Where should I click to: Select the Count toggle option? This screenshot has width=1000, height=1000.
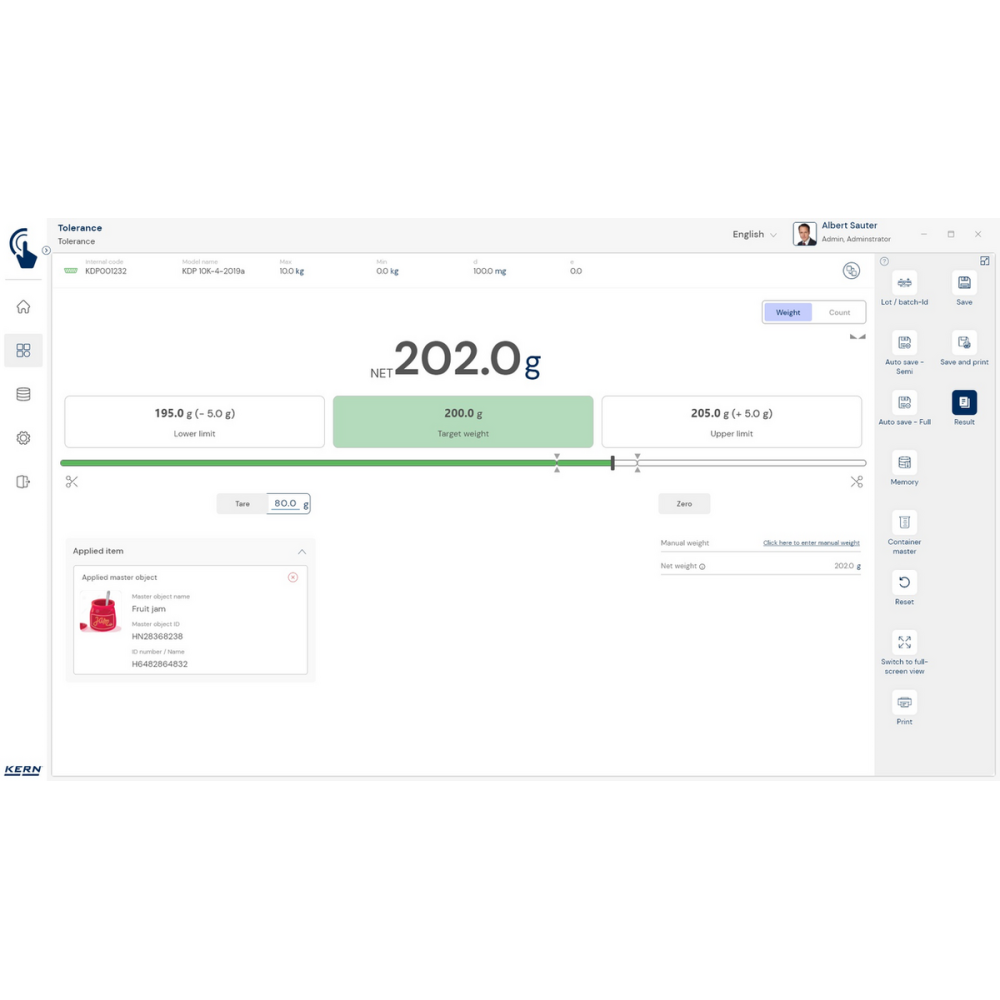(839, 312)
